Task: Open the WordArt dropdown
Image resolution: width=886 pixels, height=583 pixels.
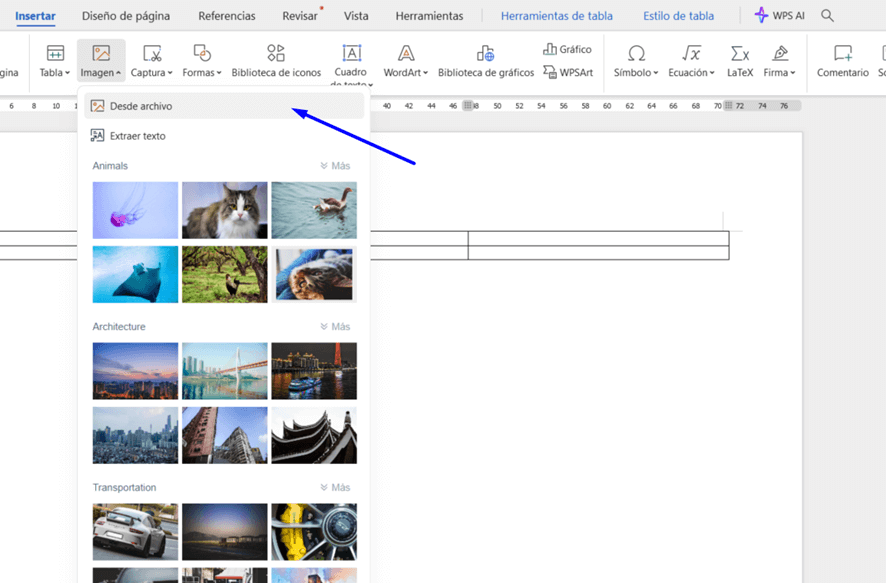Action: pos(406,72)
